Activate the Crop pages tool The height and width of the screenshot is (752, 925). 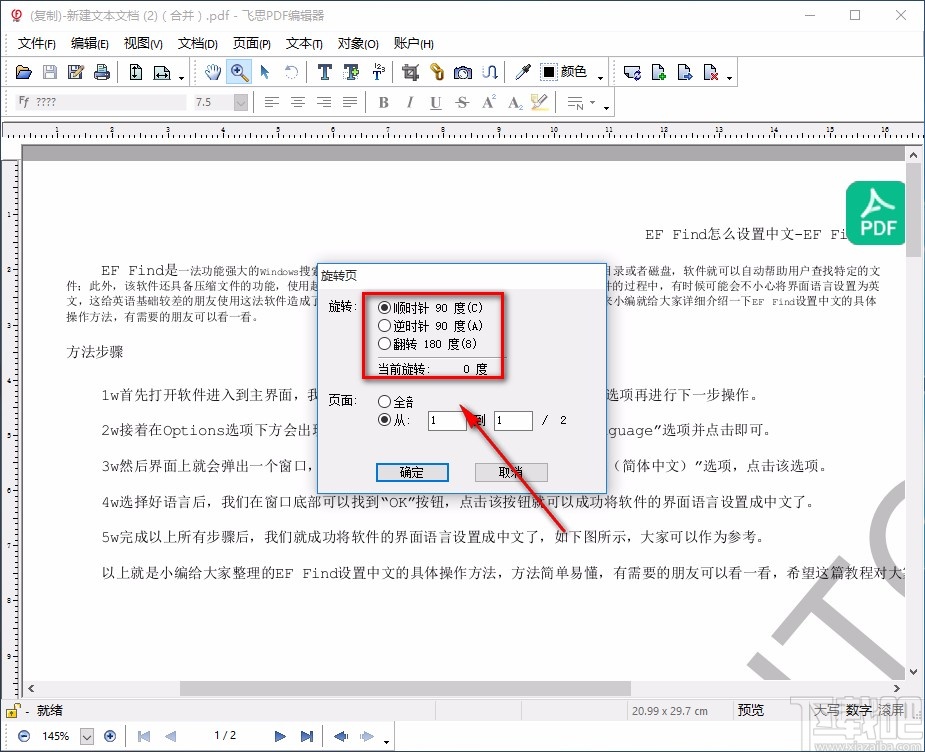(x=412, y=71)
